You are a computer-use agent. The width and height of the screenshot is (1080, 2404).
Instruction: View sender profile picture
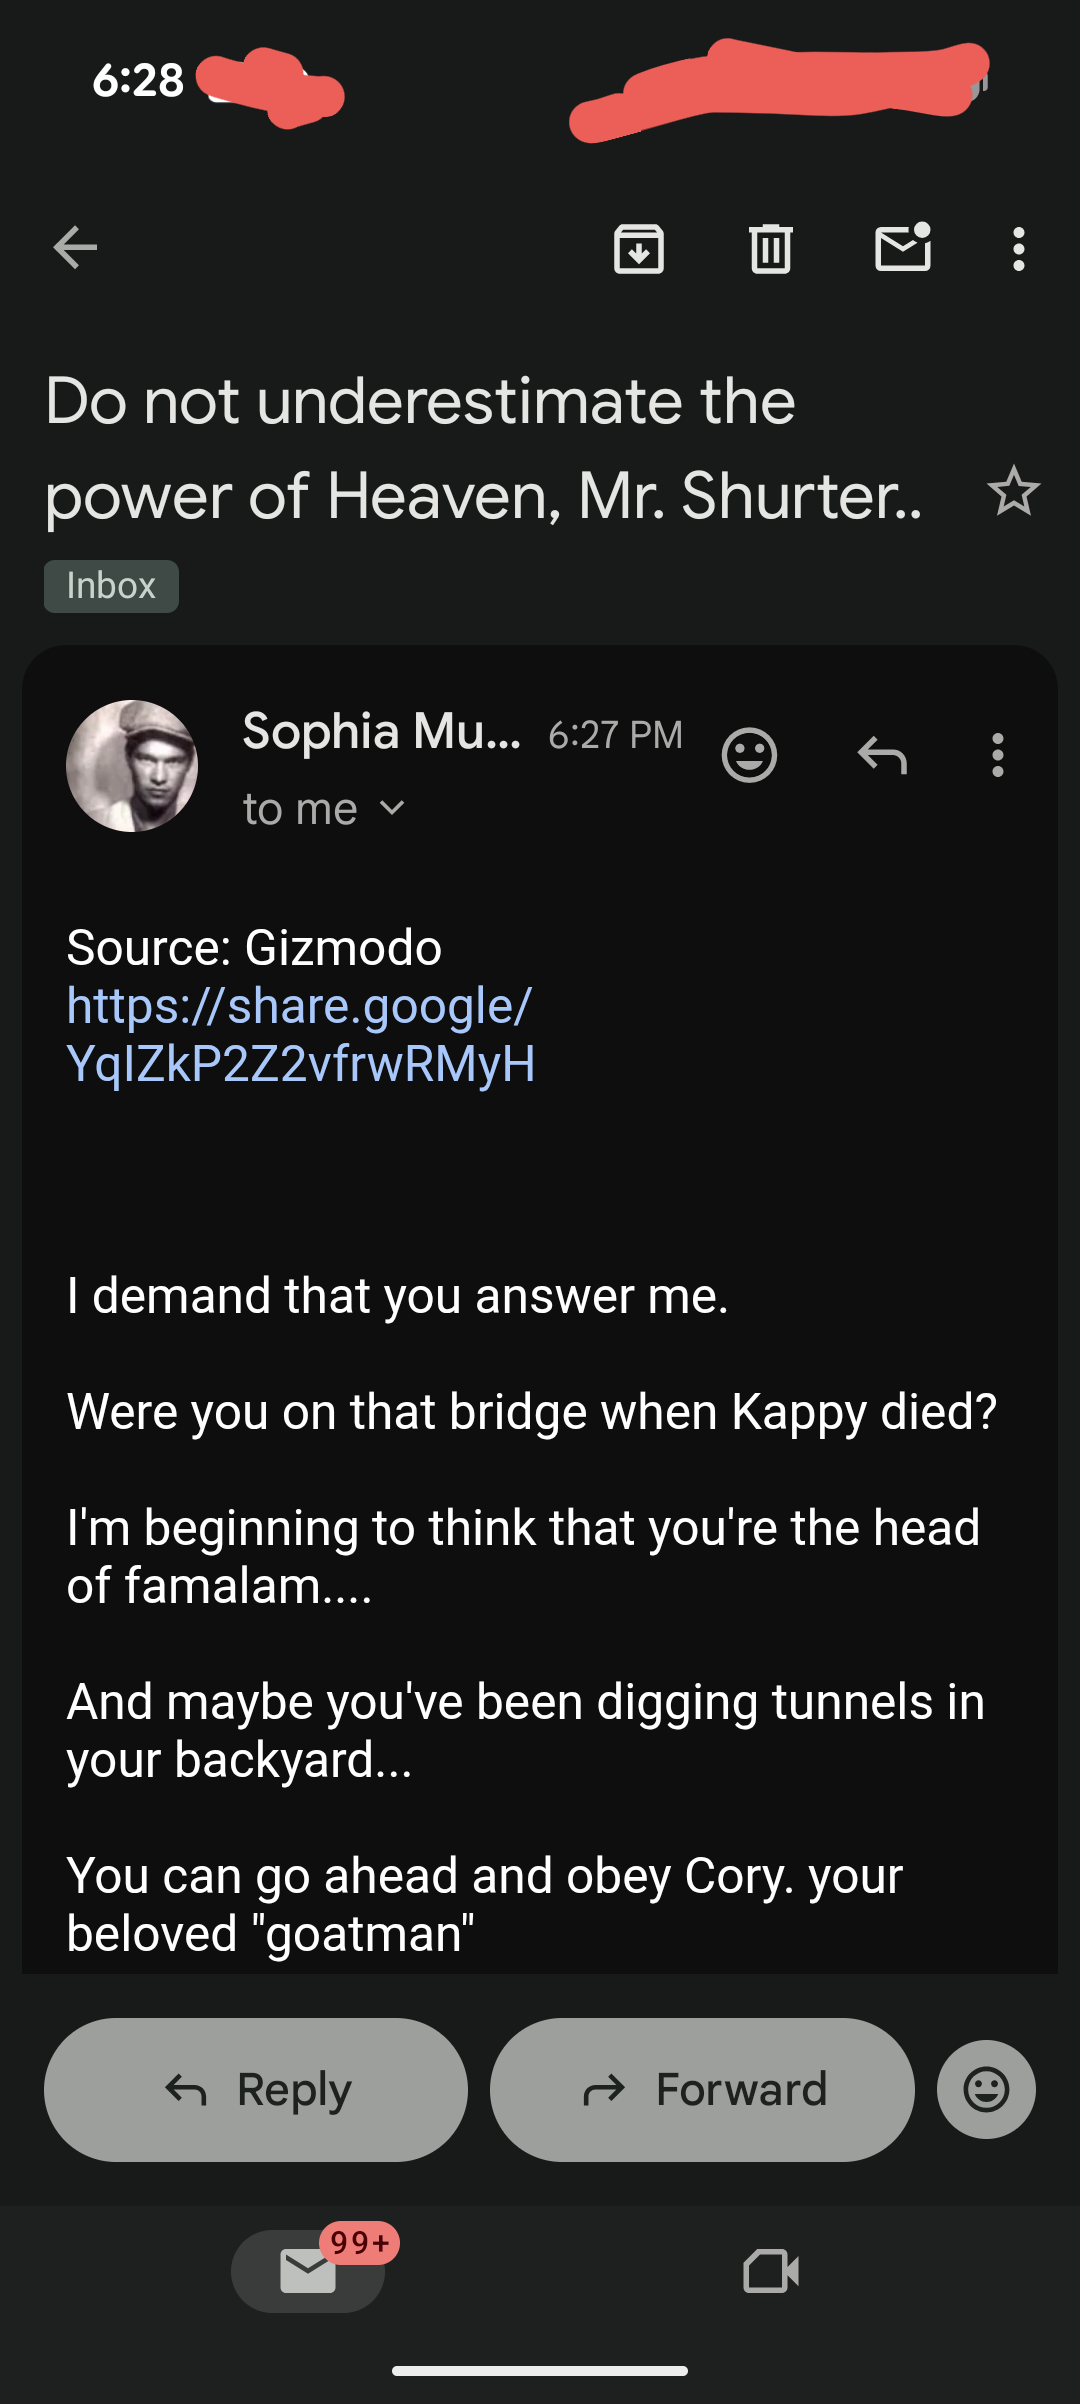132,766
